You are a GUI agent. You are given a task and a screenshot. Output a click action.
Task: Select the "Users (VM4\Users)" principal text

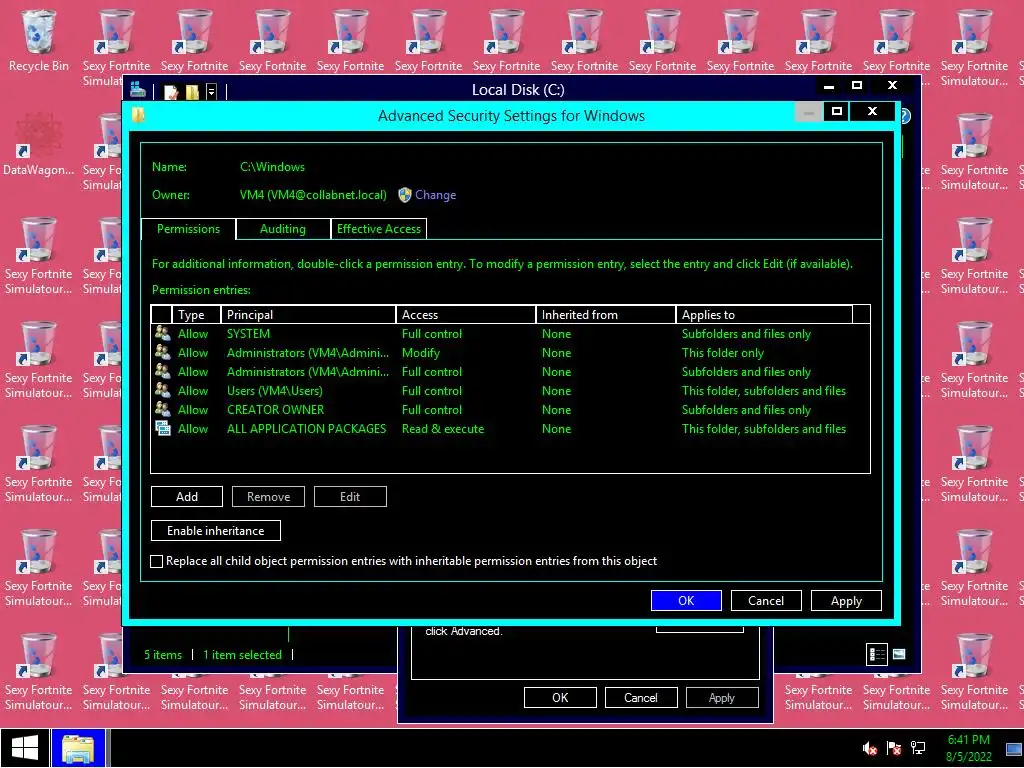click(274, 391)
